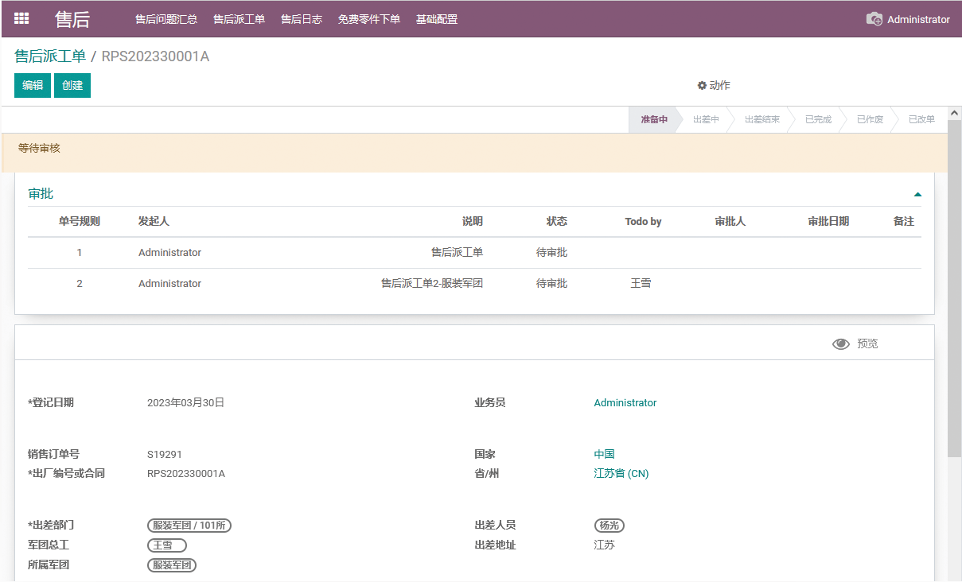Open the apps grid menu icon
962x582 pixels.
point(21,18)
